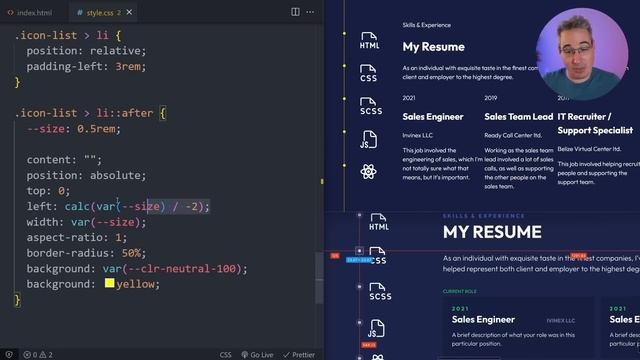Image resolution: width=640 pixels, height=360 pixels.
Task: Click the CSS language mode in status bar
Action: point(225,355)
